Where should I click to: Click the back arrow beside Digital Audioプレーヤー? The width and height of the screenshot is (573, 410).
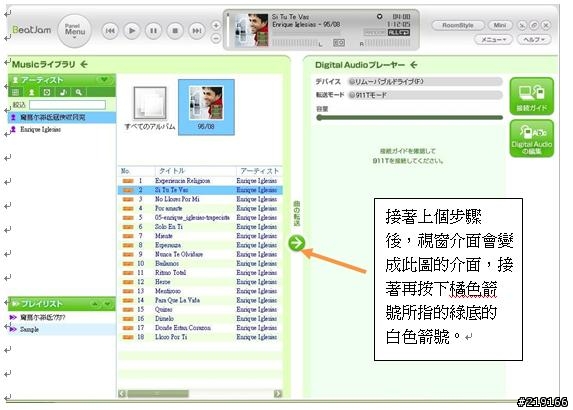(x=414, y=65)
